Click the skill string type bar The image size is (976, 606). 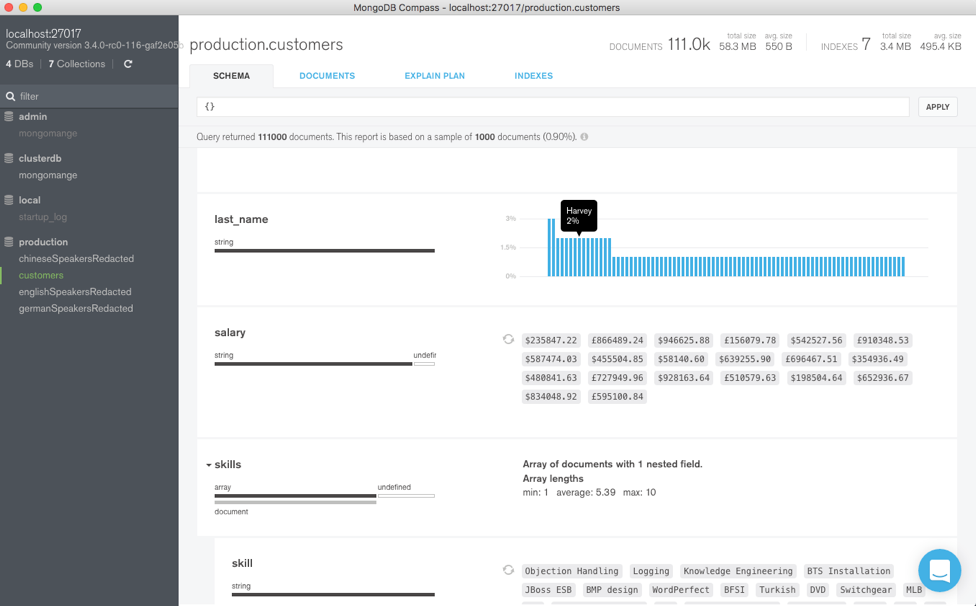pos(333,595)
